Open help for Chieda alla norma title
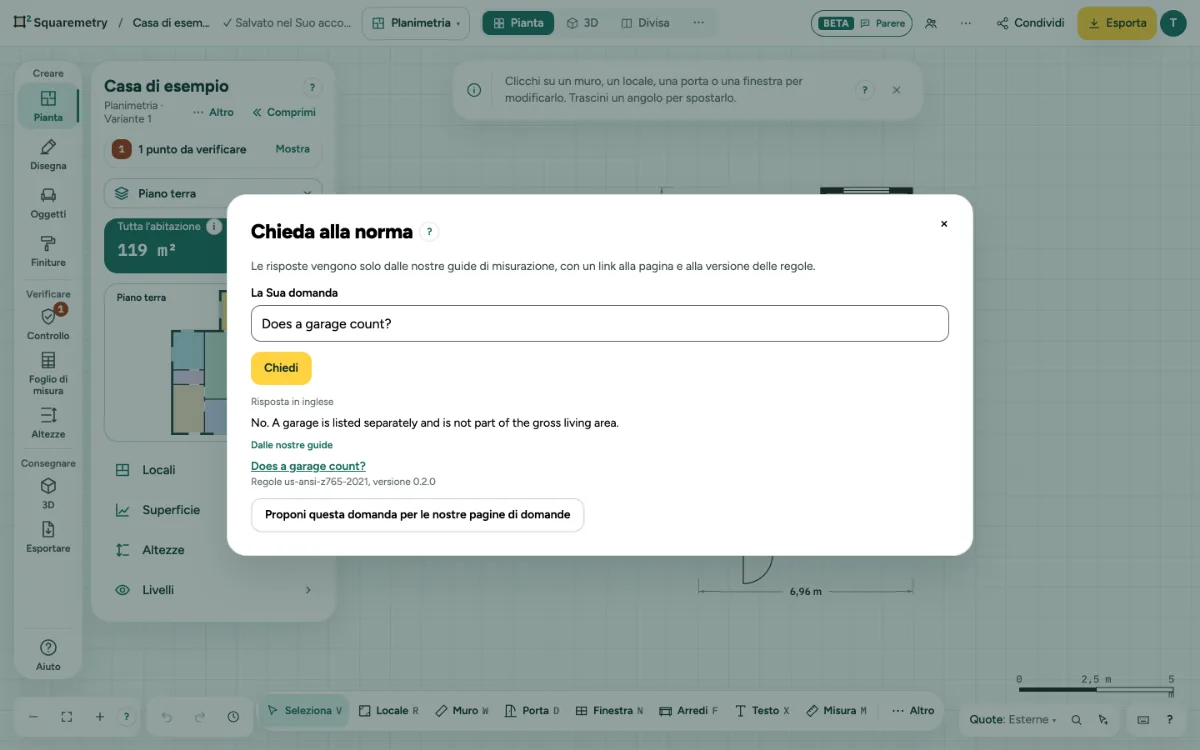Image resolution: width=1200 pixels, height=750 pixels. 429,232
